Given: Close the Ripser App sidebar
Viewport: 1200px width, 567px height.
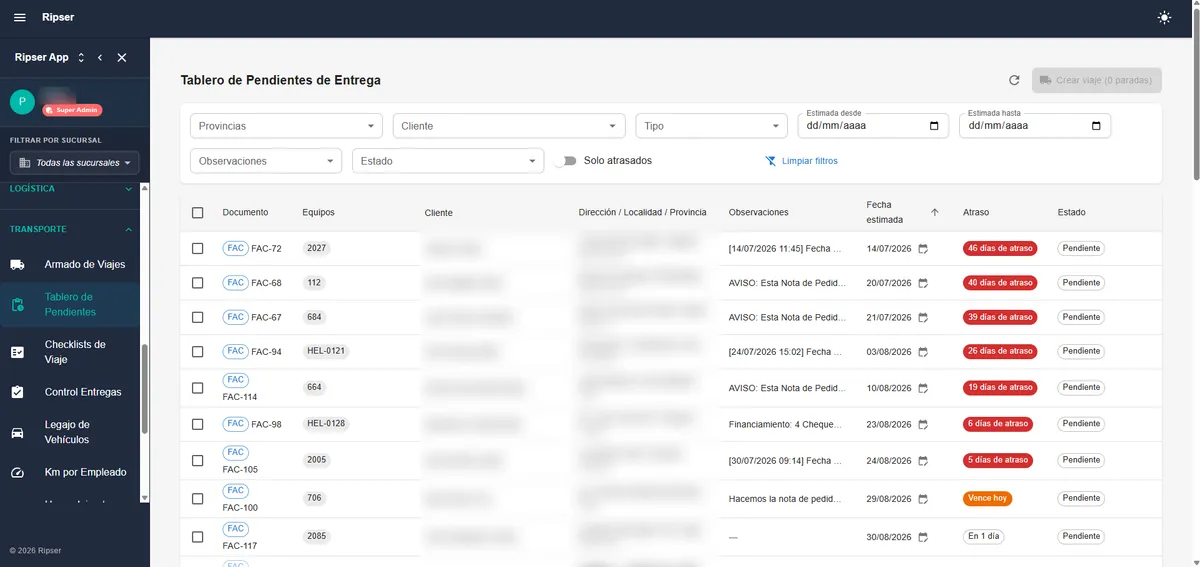Looking at the screenshot, I should pos(122,58).
